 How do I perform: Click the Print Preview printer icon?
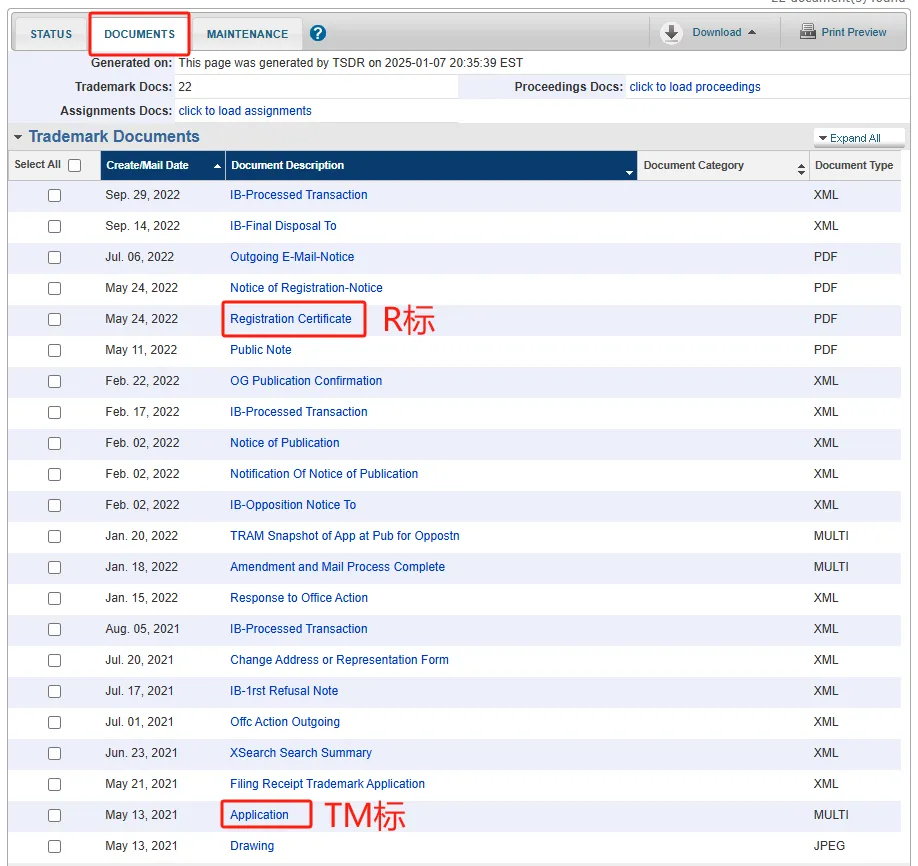coord(808,32)
